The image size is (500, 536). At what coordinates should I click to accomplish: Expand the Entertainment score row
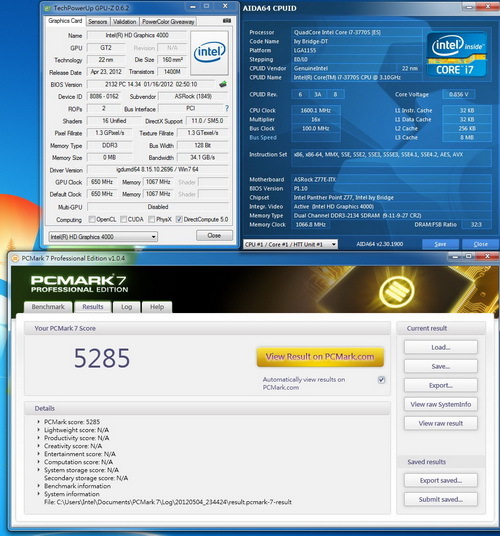39,454
